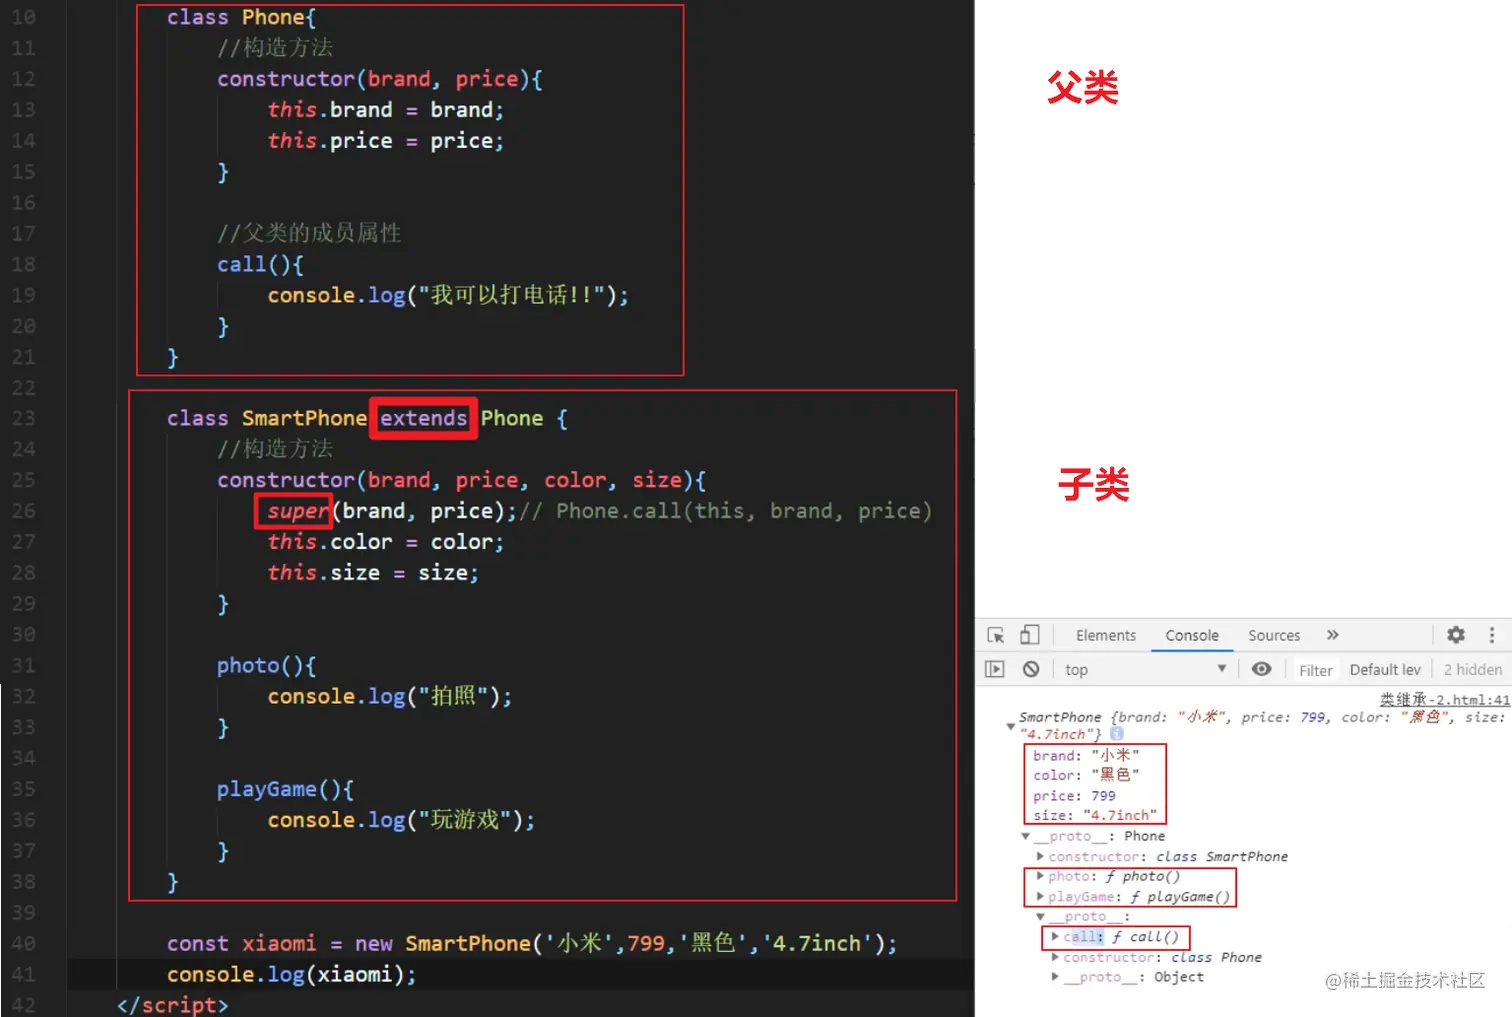Click console.log(xiaomi) on line 41

[291, 974]
